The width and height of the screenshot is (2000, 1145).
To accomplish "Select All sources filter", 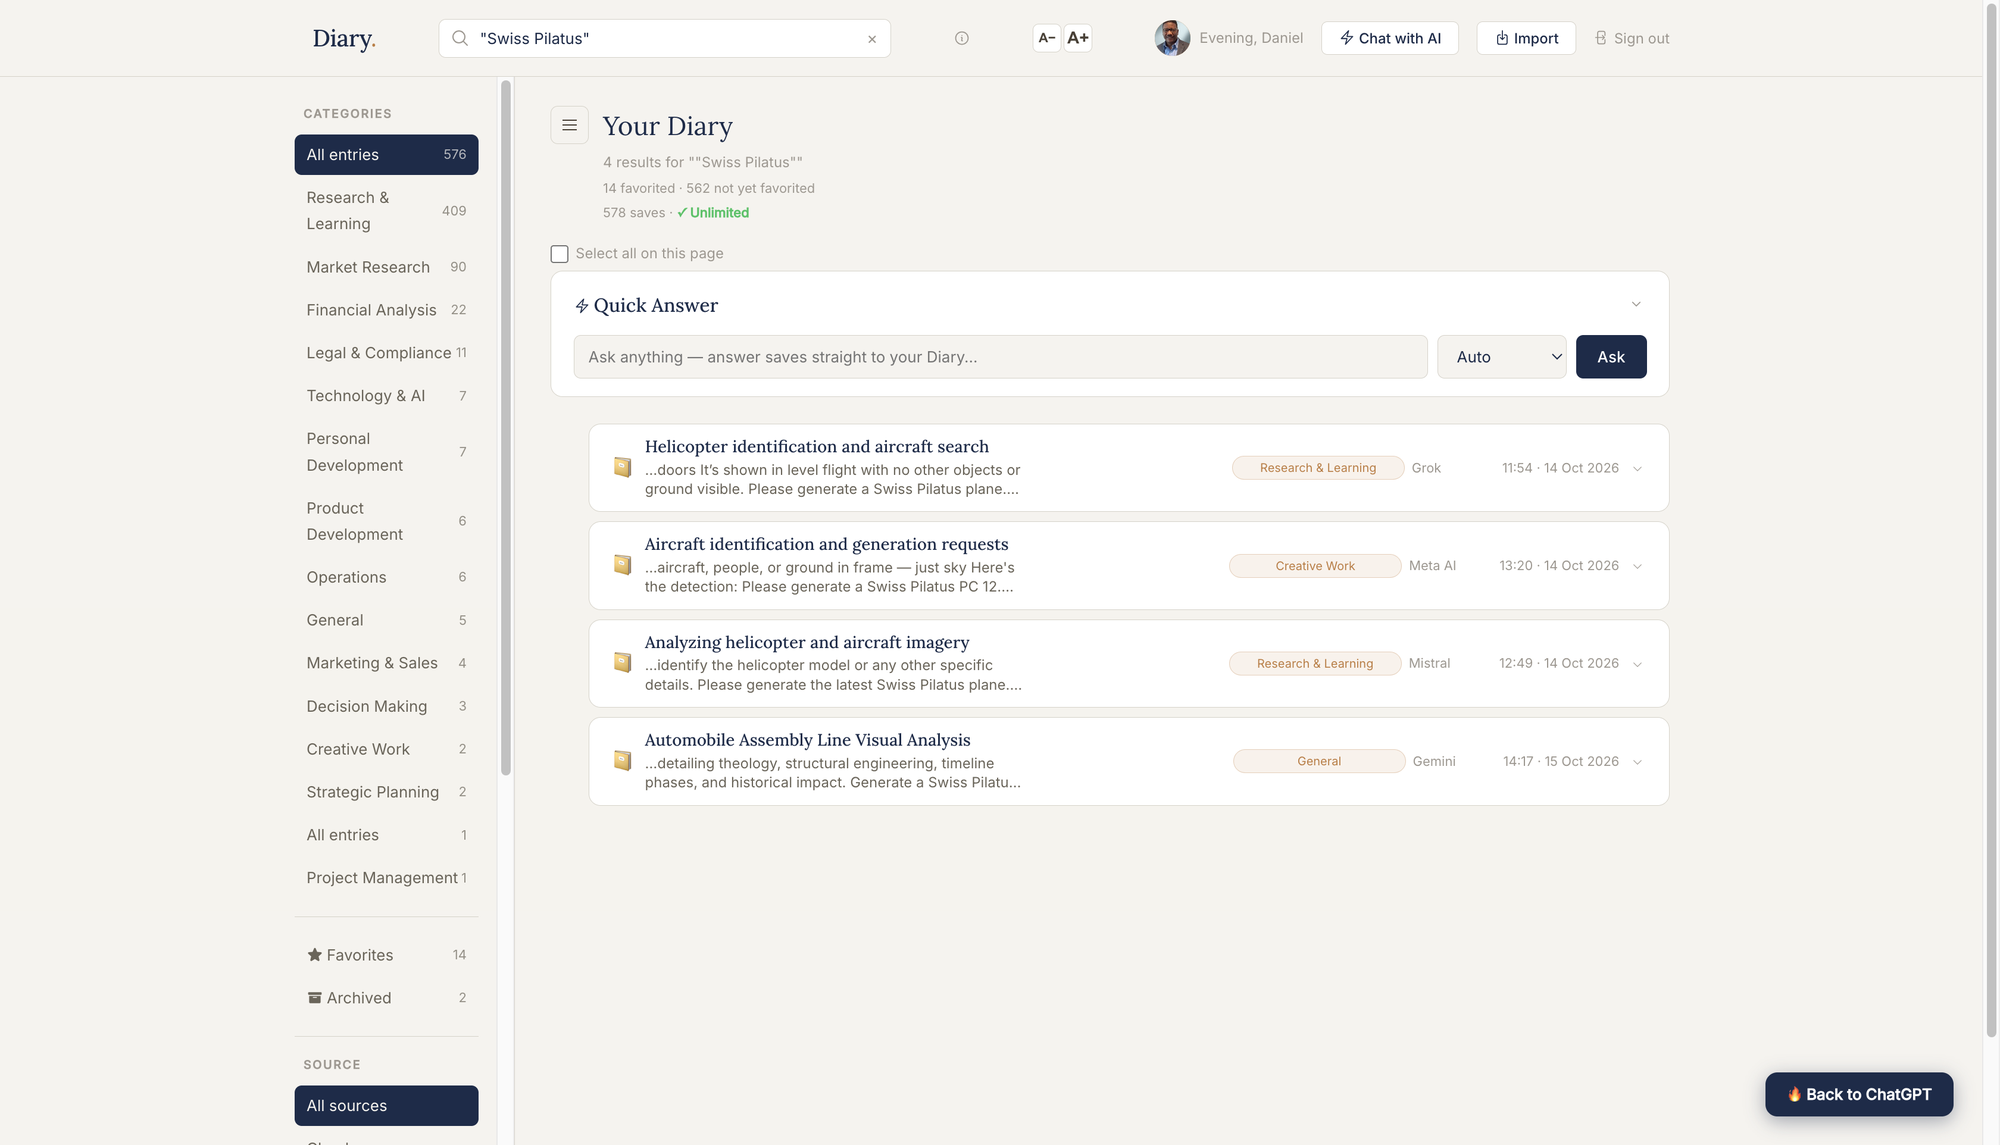I will (386, 1106).
